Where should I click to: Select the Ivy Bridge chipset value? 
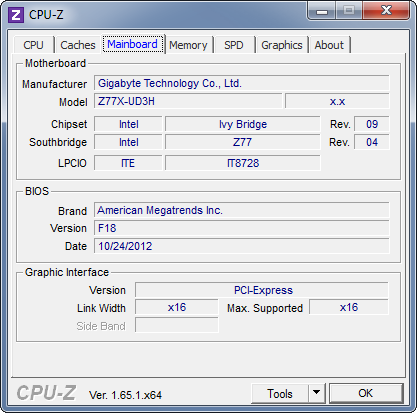[243, 124]
